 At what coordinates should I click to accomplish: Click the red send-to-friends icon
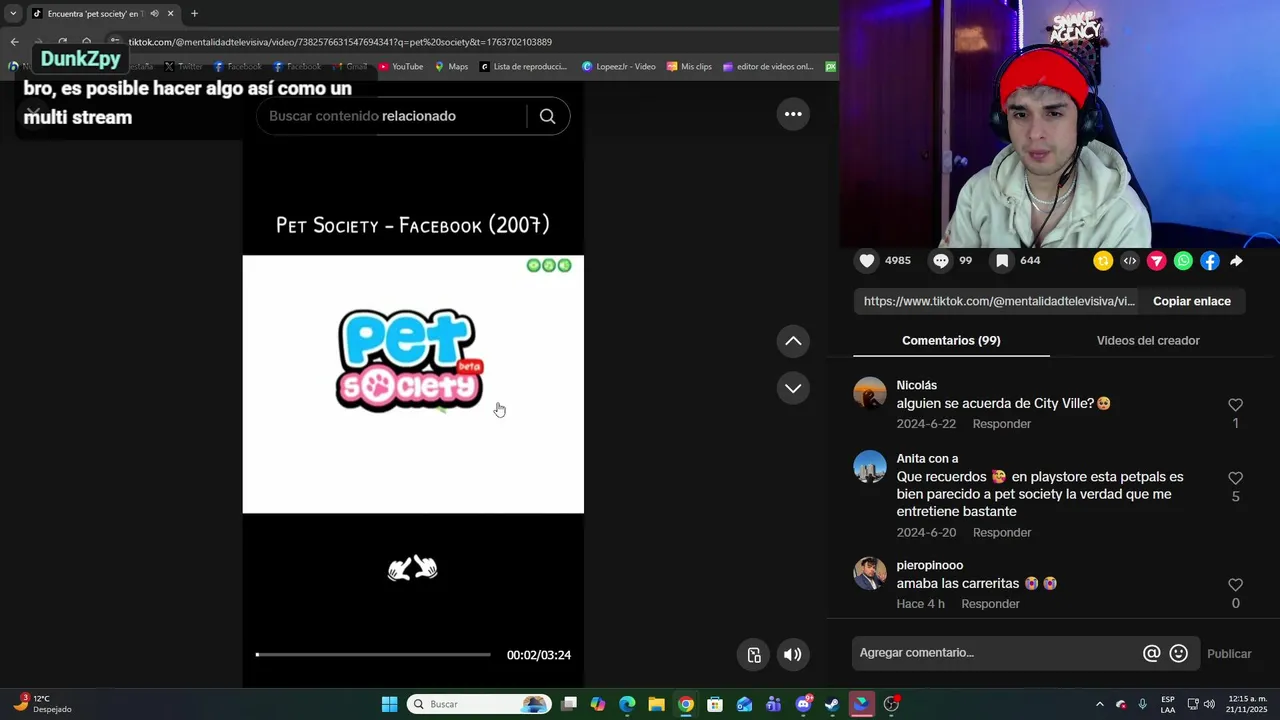pos(1156,261)
